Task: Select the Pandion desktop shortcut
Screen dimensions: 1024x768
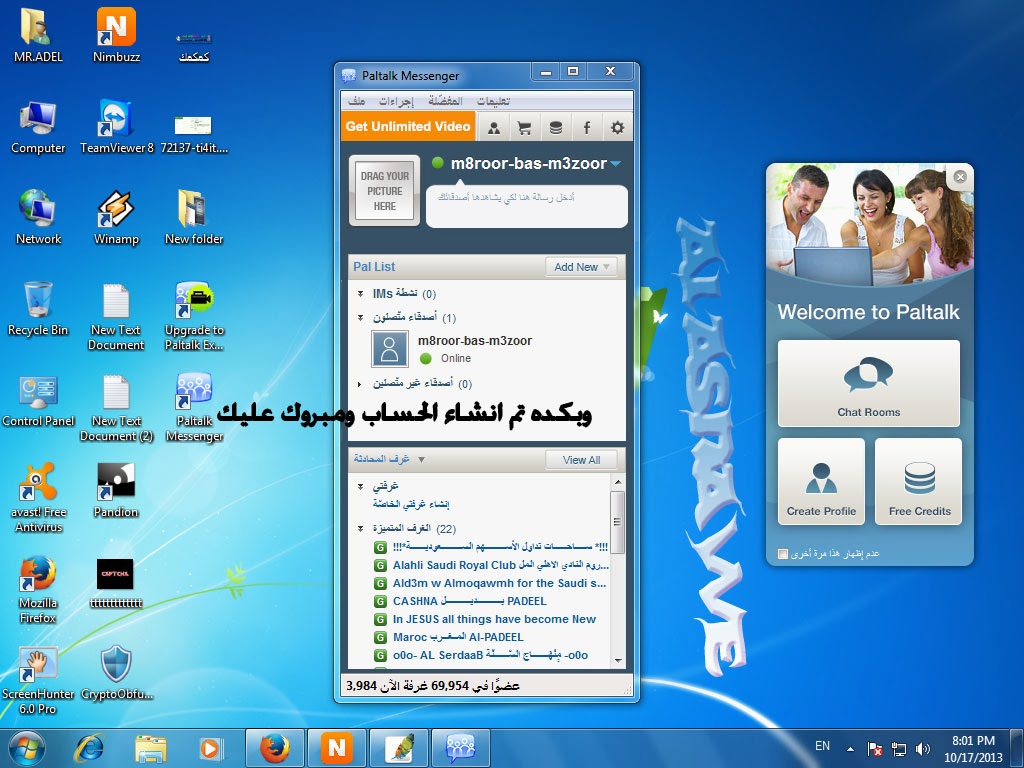Action: [116, 490]
